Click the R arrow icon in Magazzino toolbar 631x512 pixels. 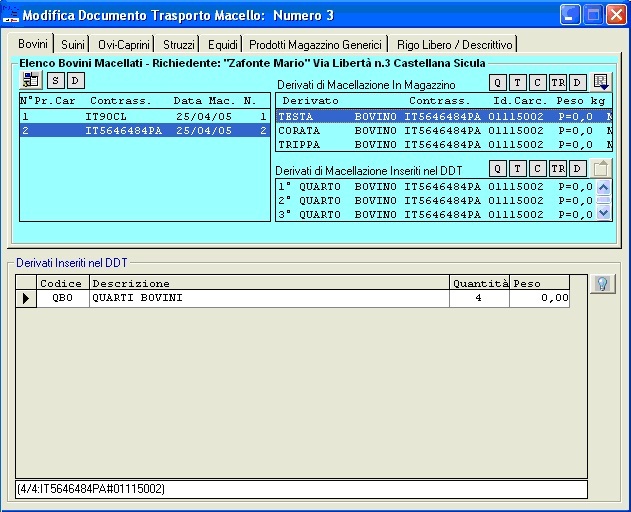[601, 82]
